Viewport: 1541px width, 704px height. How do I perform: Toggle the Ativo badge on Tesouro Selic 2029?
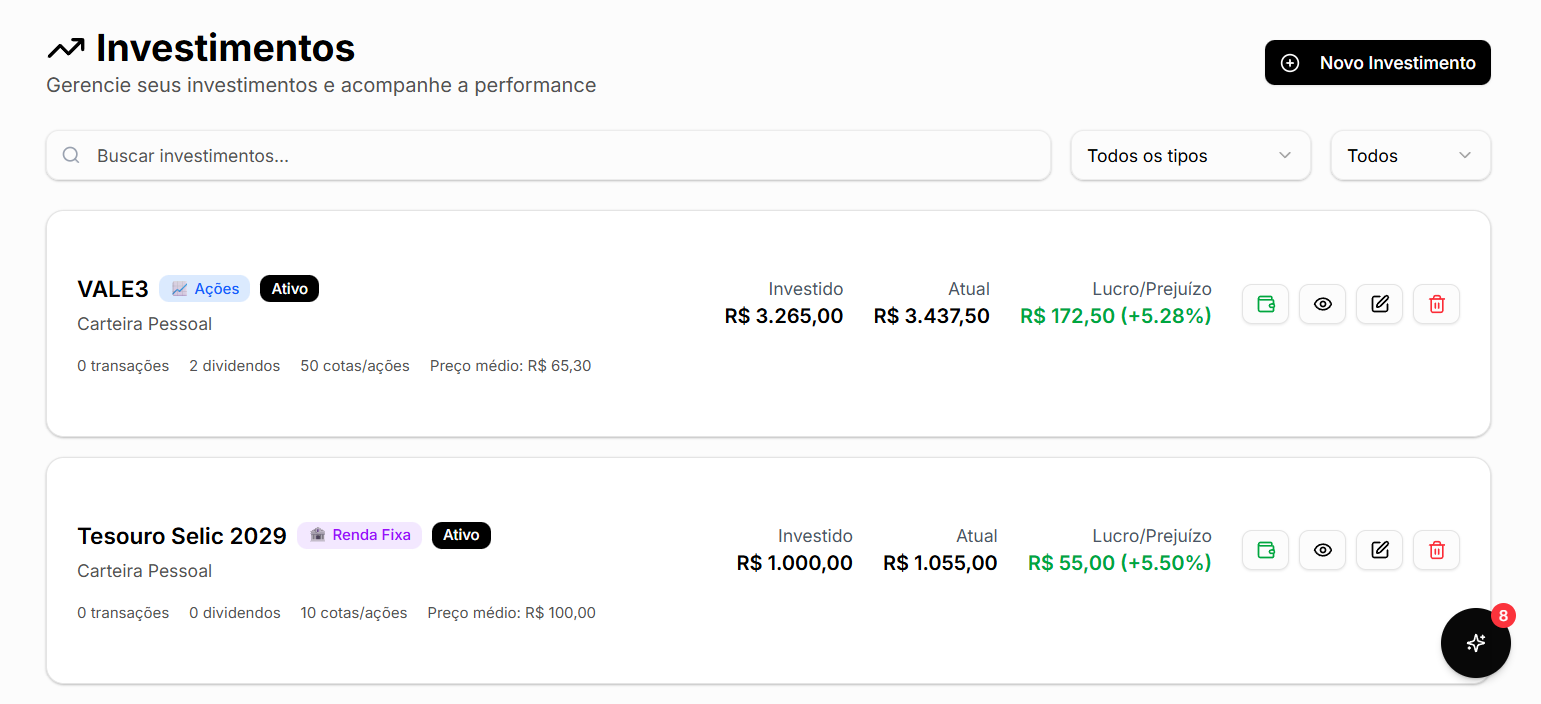click(x=461, y=535)
